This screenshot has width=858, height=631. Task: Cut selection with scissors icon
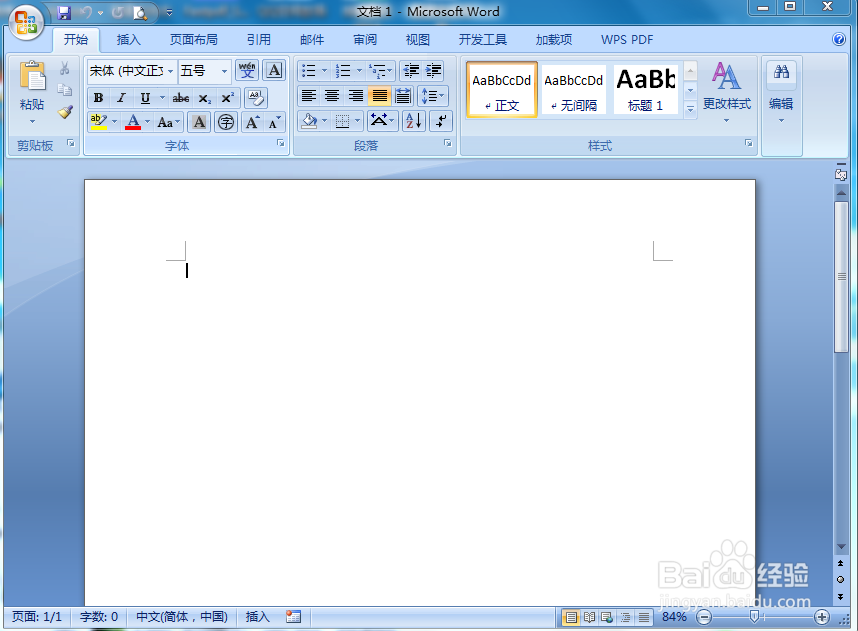coord(65,68)
